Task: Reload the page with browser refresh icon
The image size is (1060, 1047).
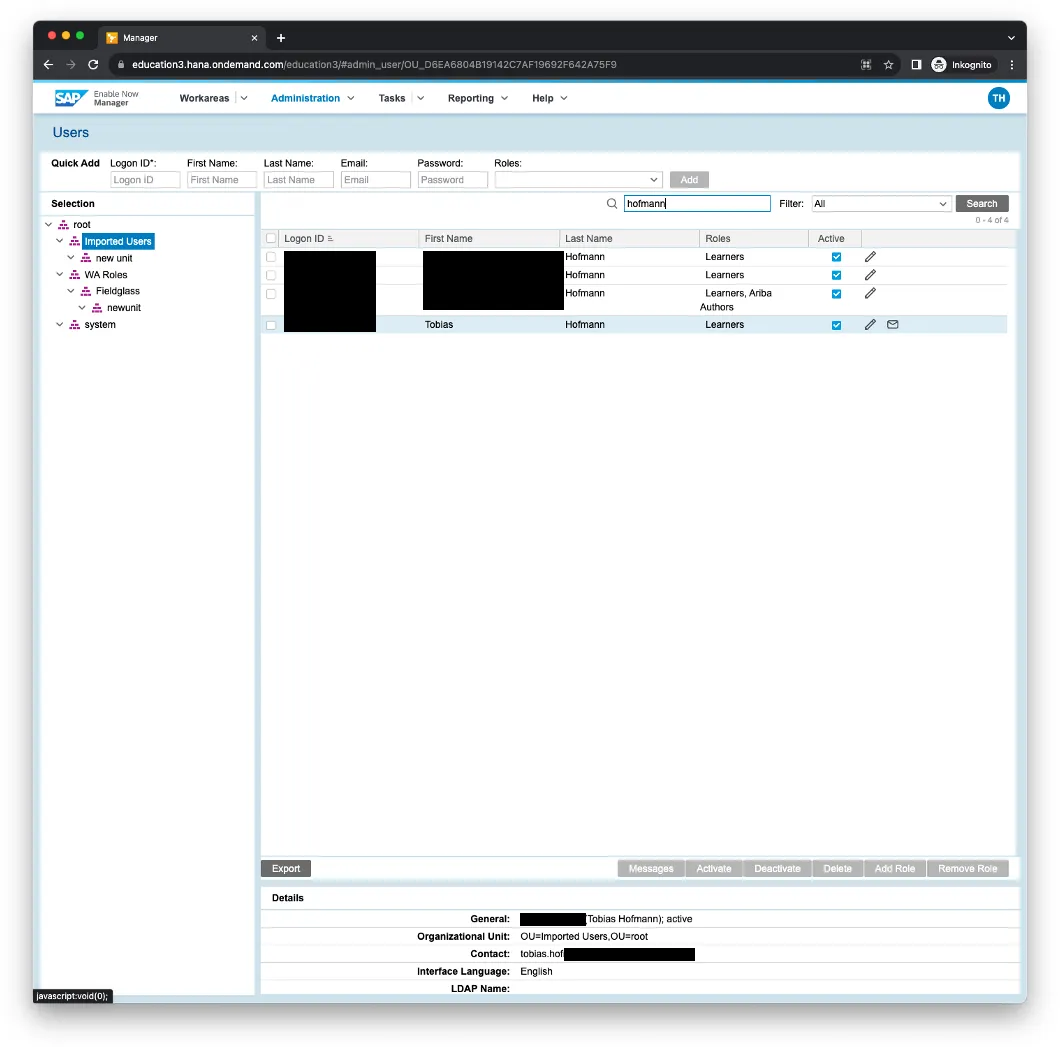Action: (x=94, y=65)
